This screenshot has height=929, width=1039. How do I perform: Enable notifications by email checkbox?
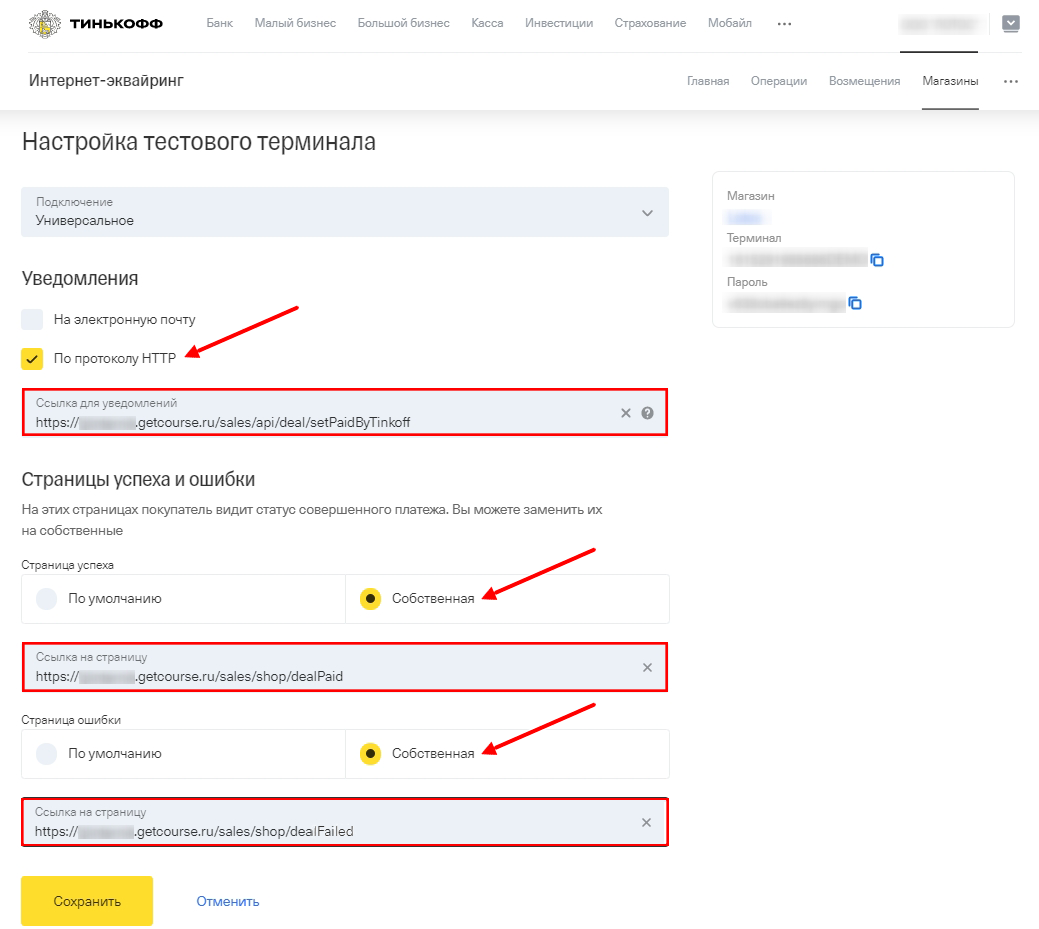(x=32, y=319)
